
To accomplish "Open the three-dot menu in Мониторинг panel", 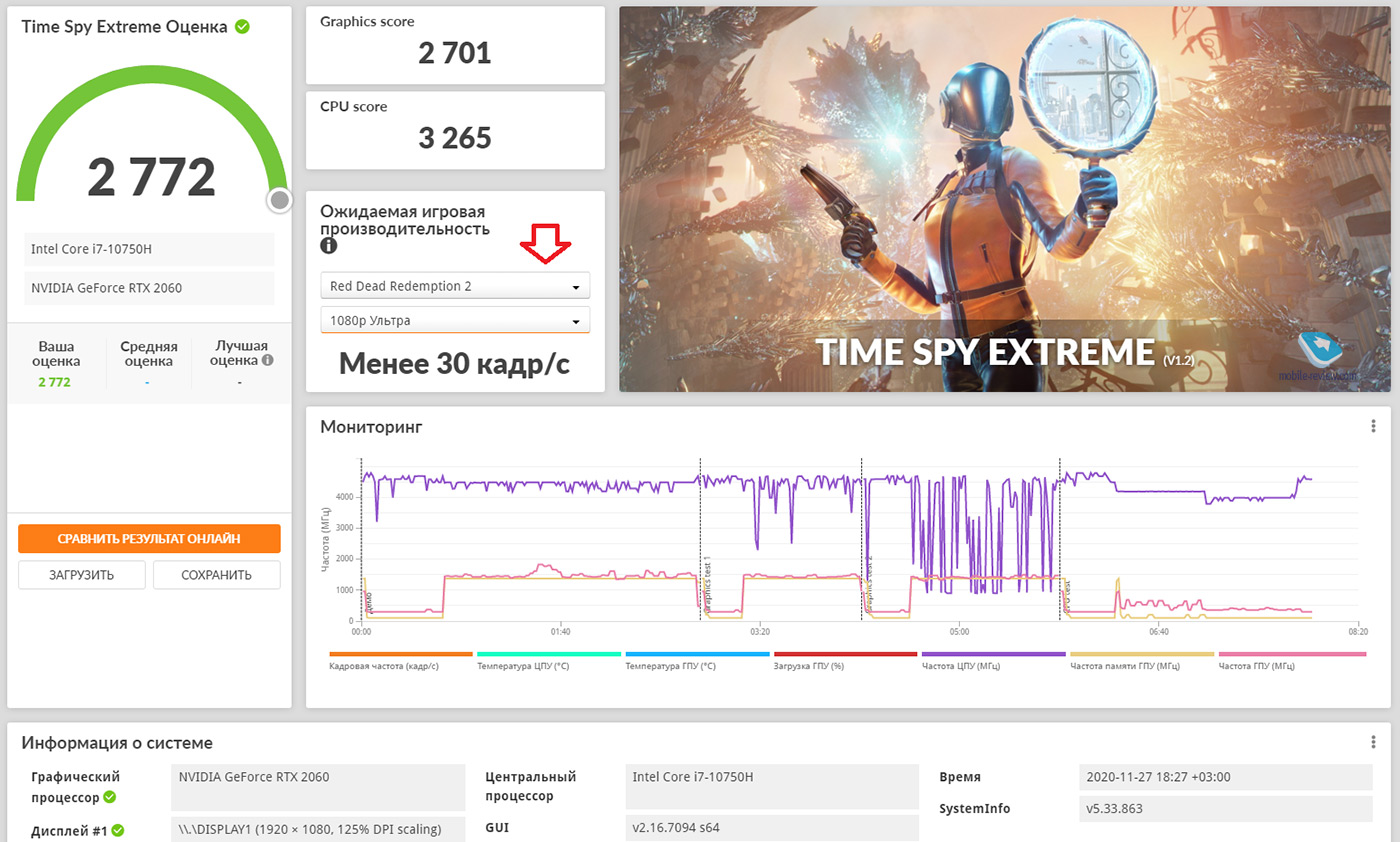I will point(1375,427).
